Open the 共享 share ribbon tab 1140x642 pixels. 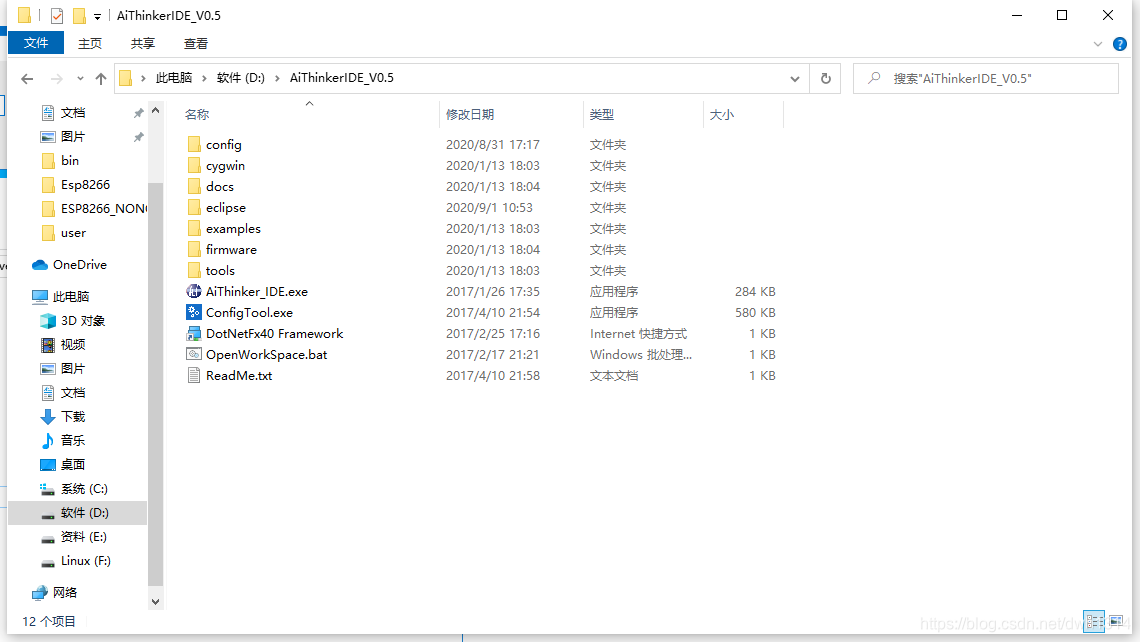click(143, 44)
